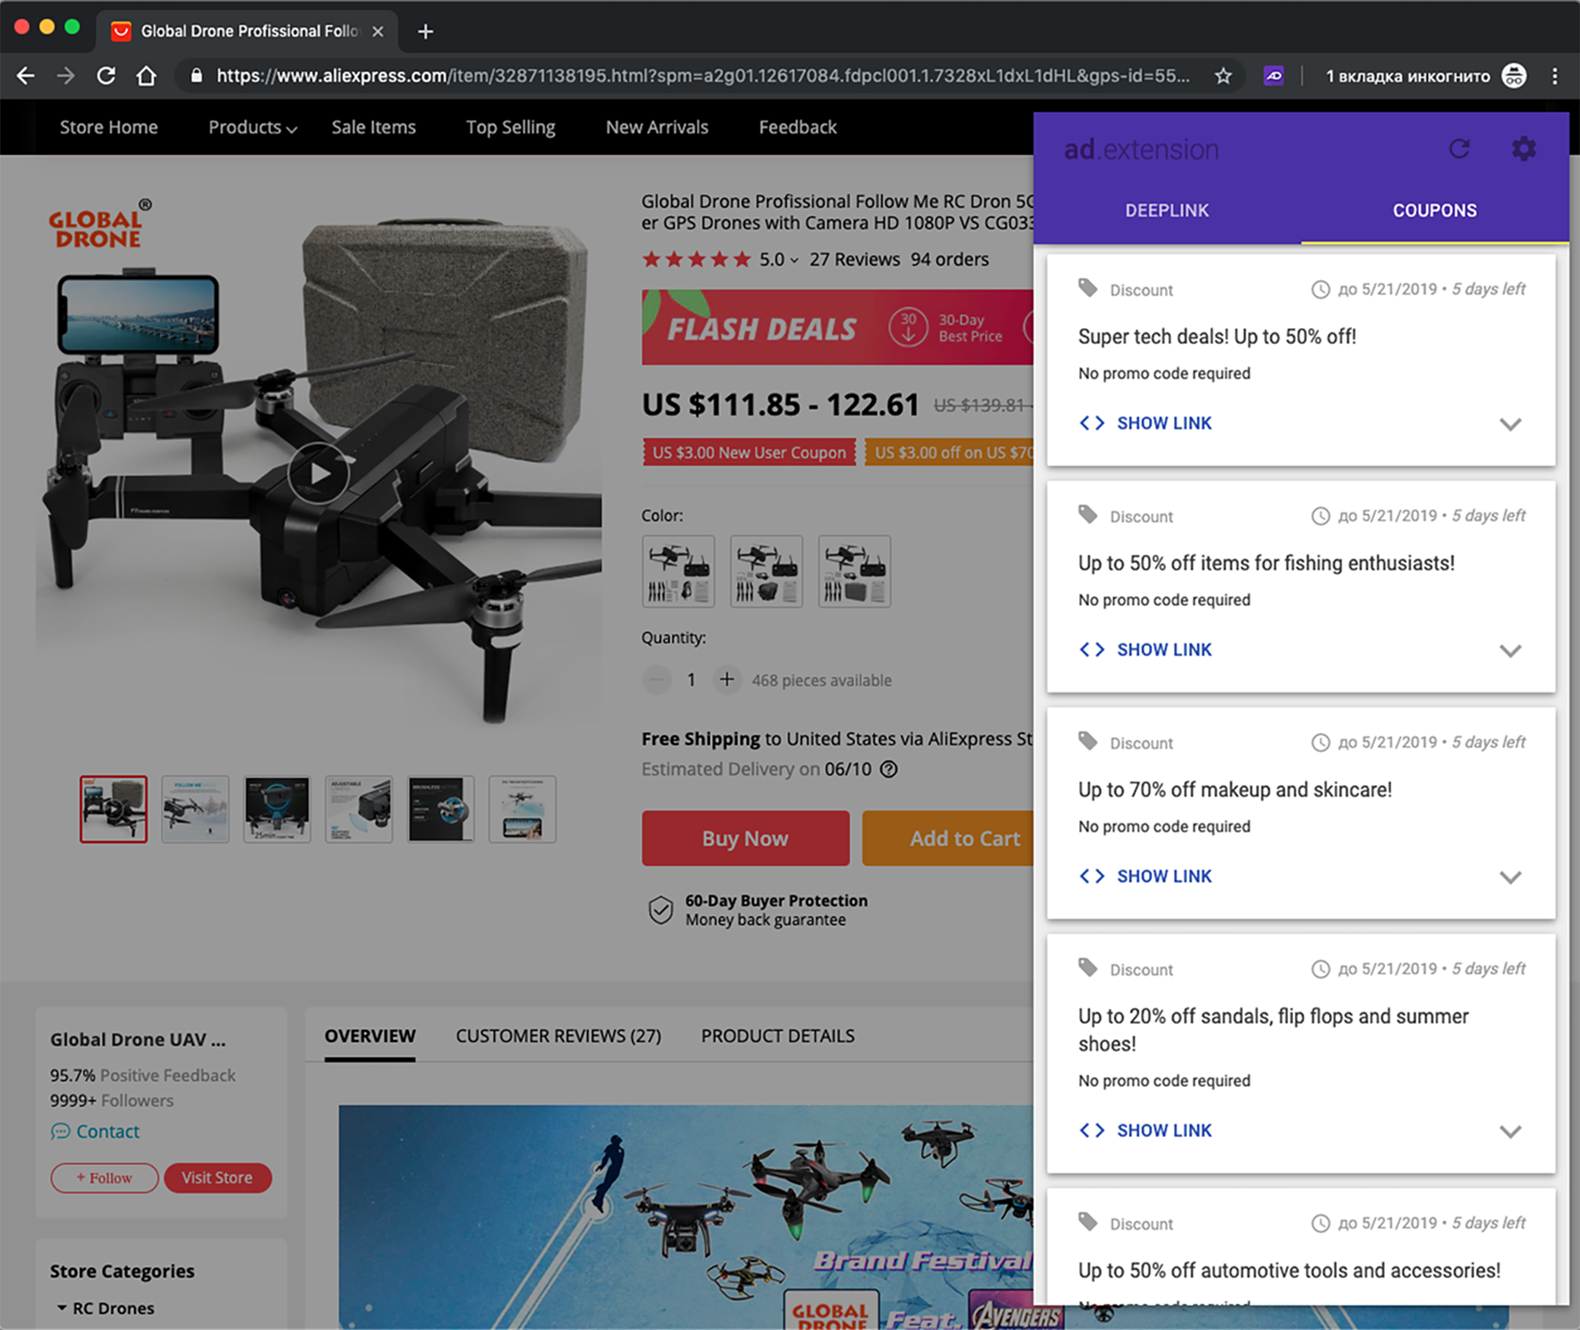Select the COUPONS tab

coord(1434,210)
